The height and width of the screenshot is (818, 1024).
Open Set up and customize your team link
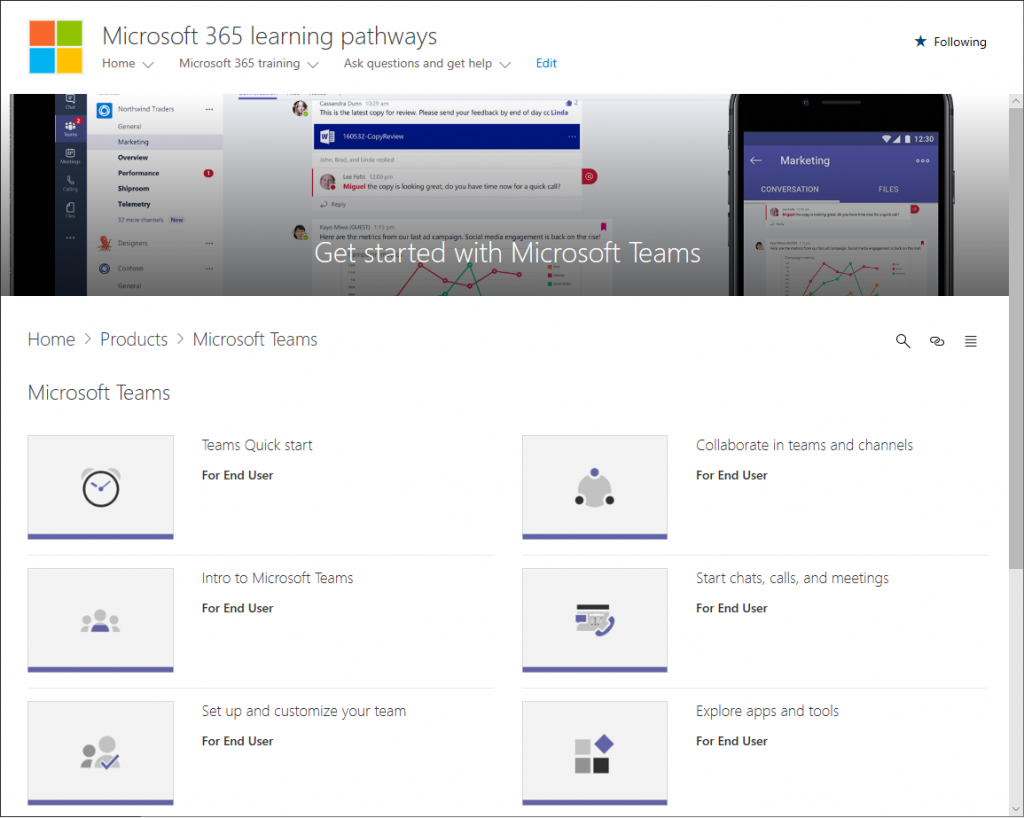pyautogui.click(x=304, y=711)
